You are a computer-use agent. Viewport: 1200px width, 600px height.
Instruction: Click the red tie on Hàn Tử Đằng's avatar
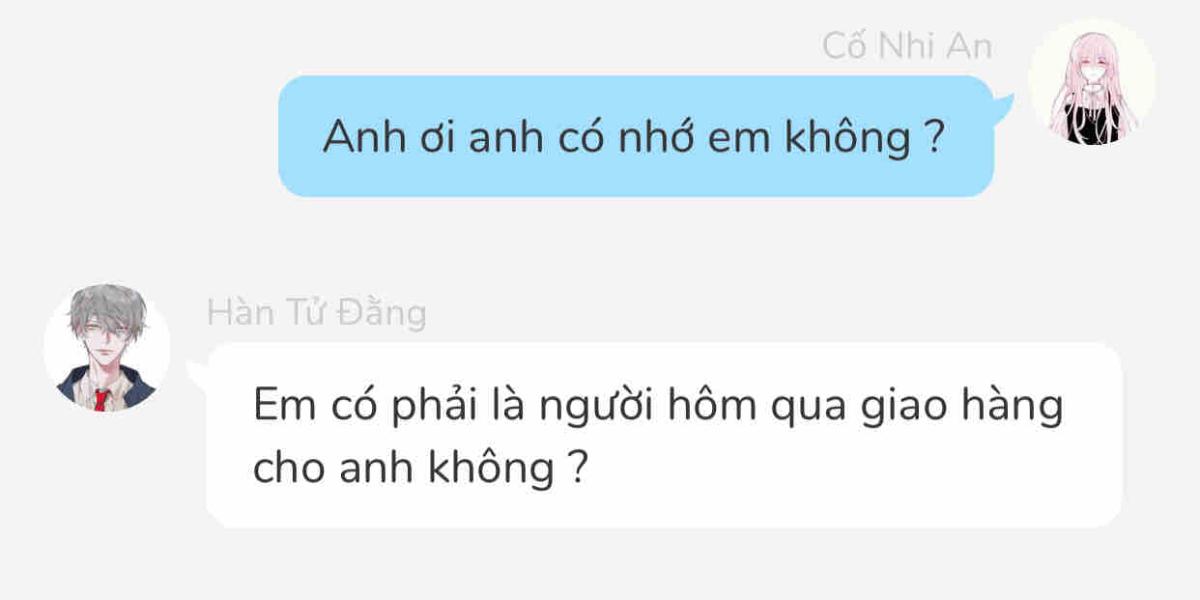click(100, 400)
